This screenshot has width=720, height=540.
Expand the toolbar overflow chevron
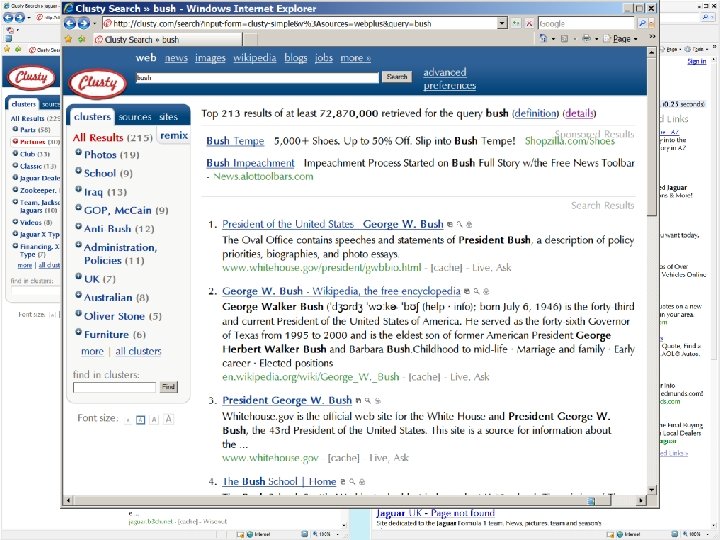tap(652, 37)
